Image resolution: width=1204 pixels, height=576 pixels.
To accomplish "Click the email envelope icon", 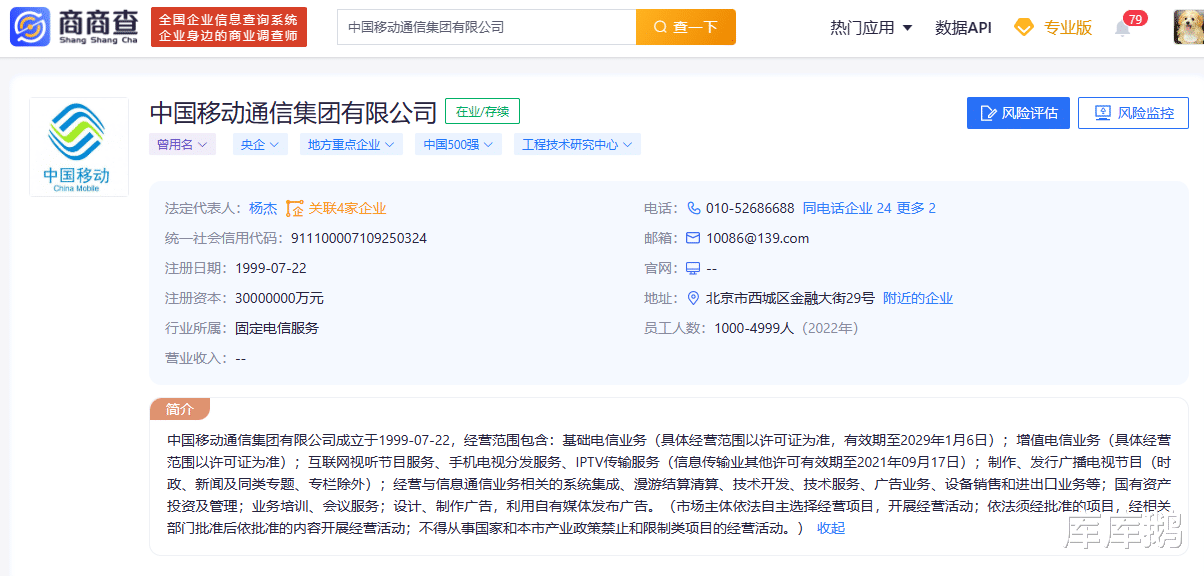I will click(x=693, y=239).
